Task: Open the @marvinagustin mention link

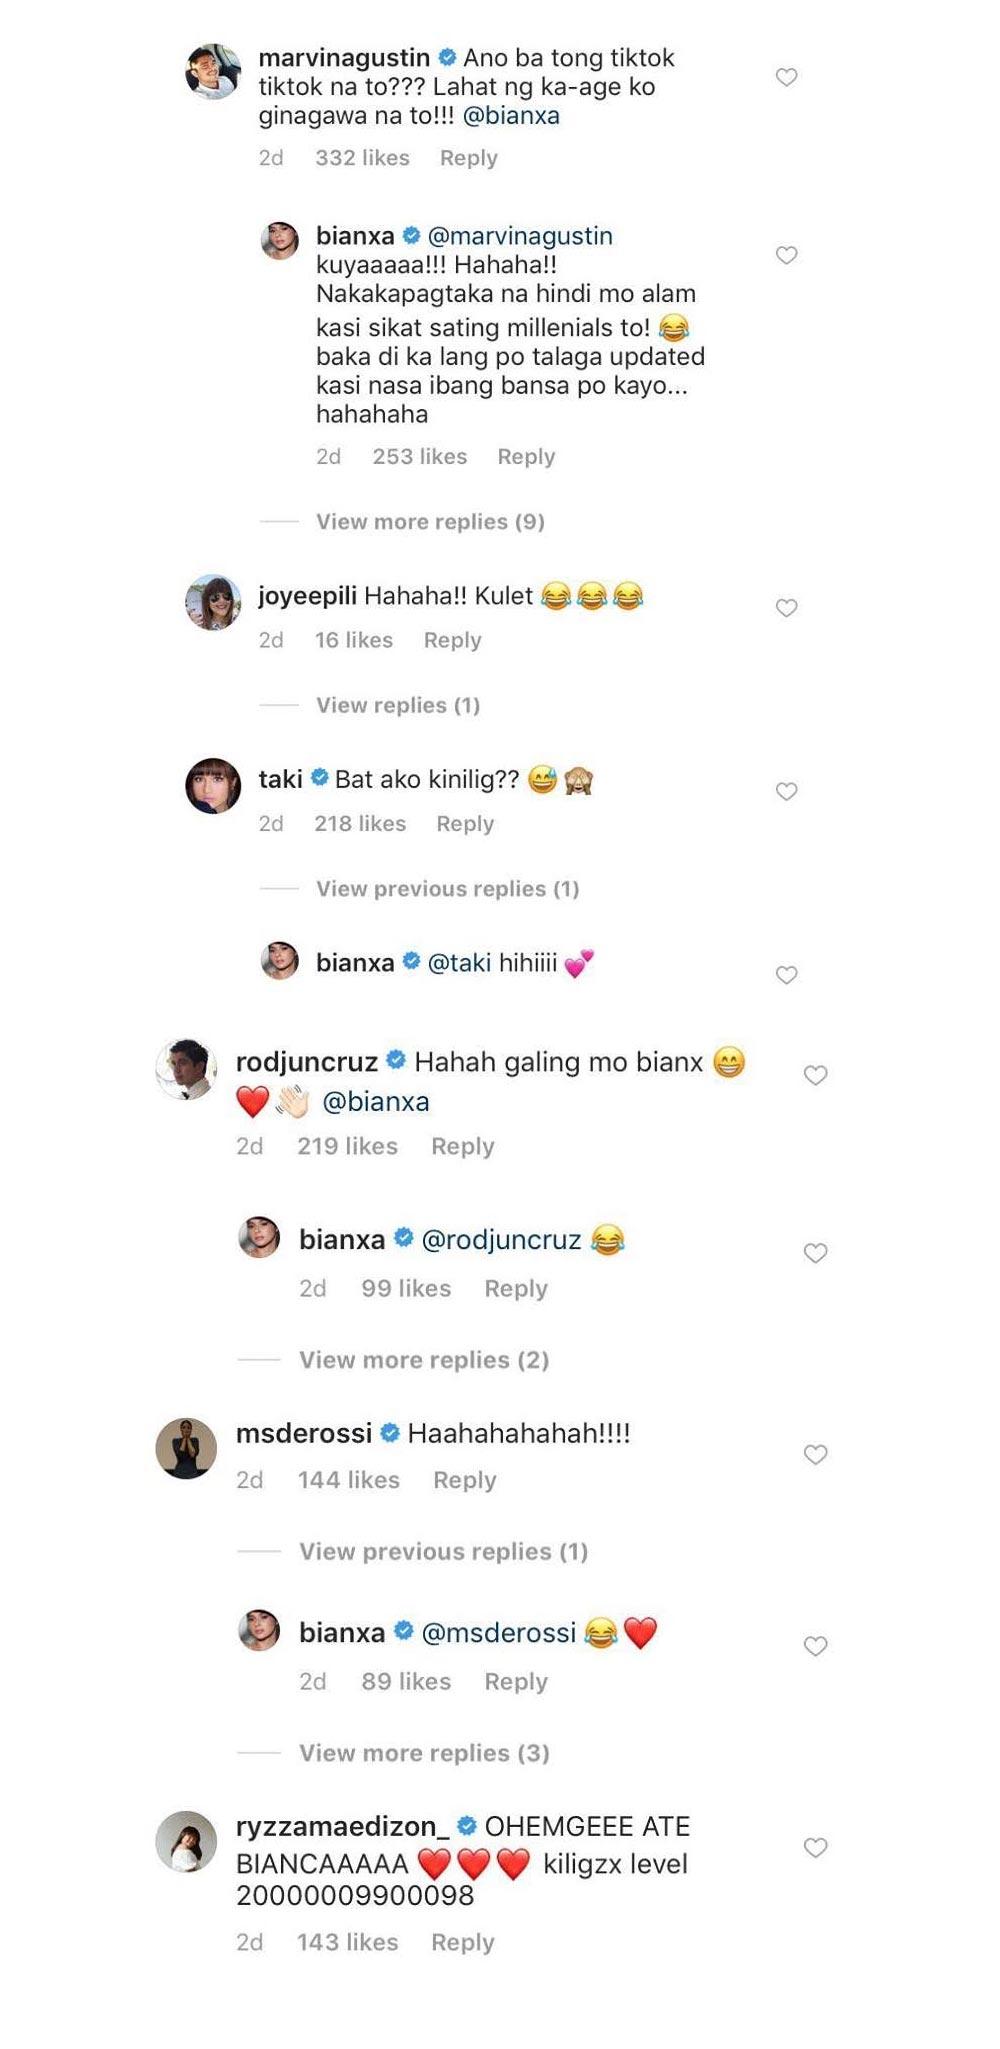Action: tap(520, 236)
